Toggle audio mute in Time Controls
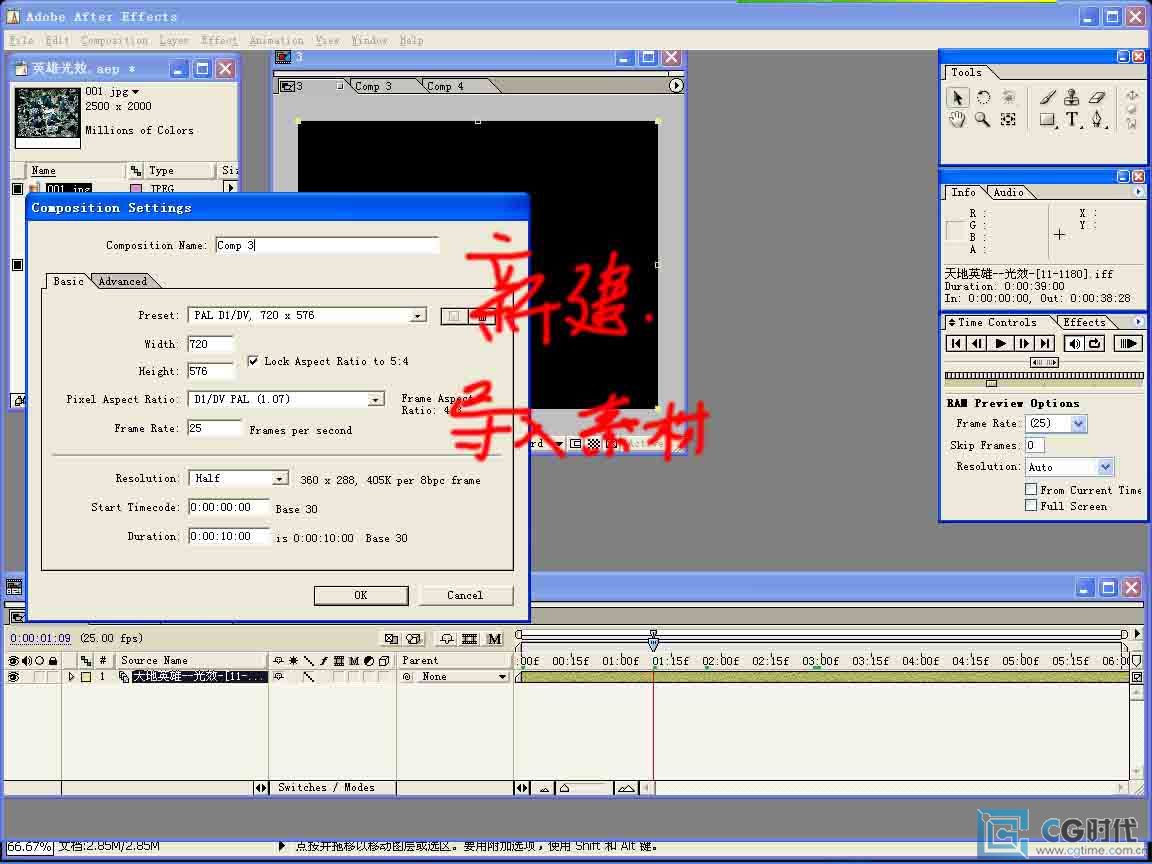Screen dimensions: 1152x864 tap(1073, 343)
